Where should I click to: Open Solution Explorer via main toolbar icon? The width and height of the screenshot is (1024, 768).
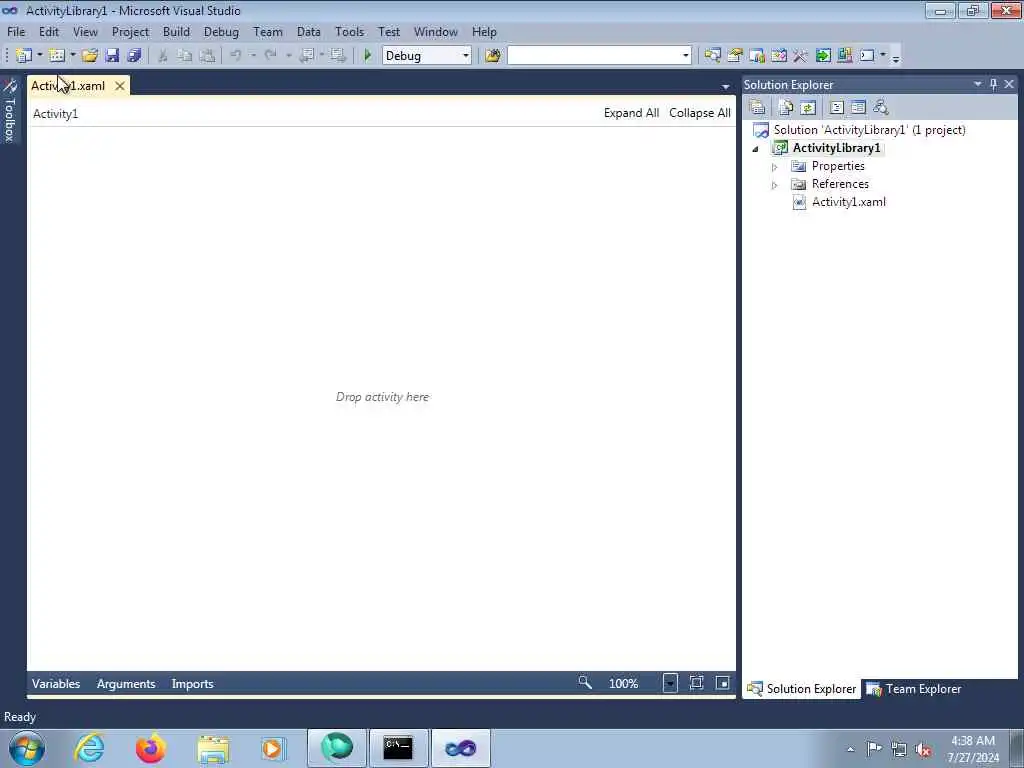712,56
